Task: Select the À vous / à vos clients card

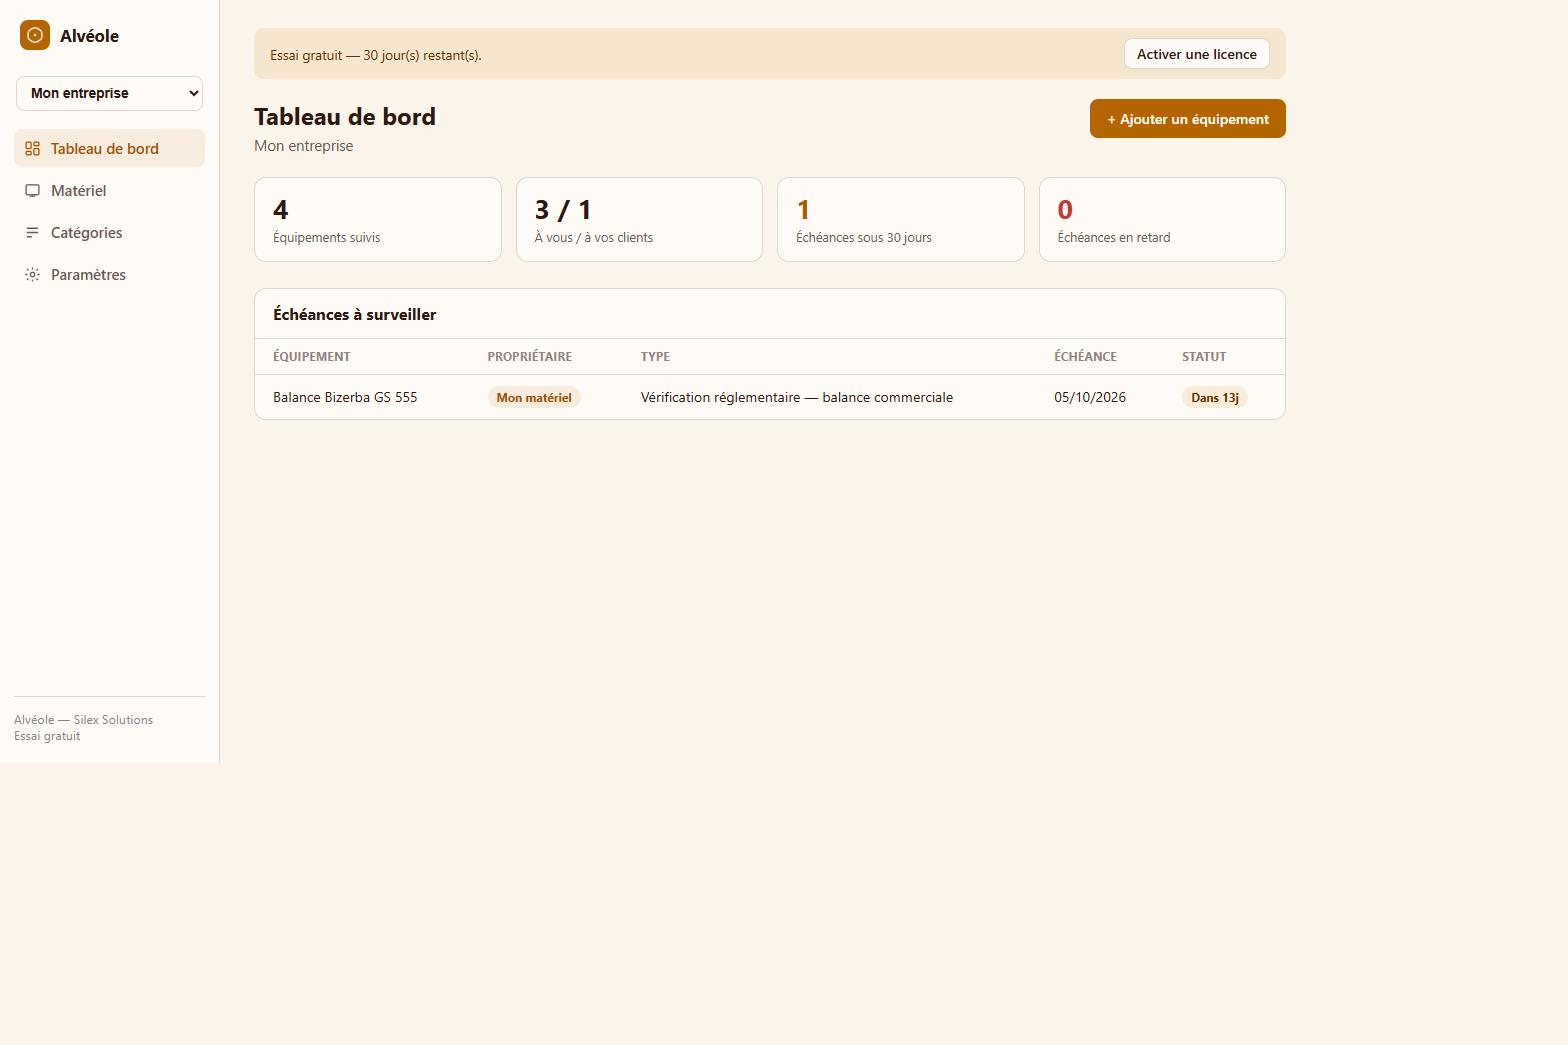Action: coord(639,220)
